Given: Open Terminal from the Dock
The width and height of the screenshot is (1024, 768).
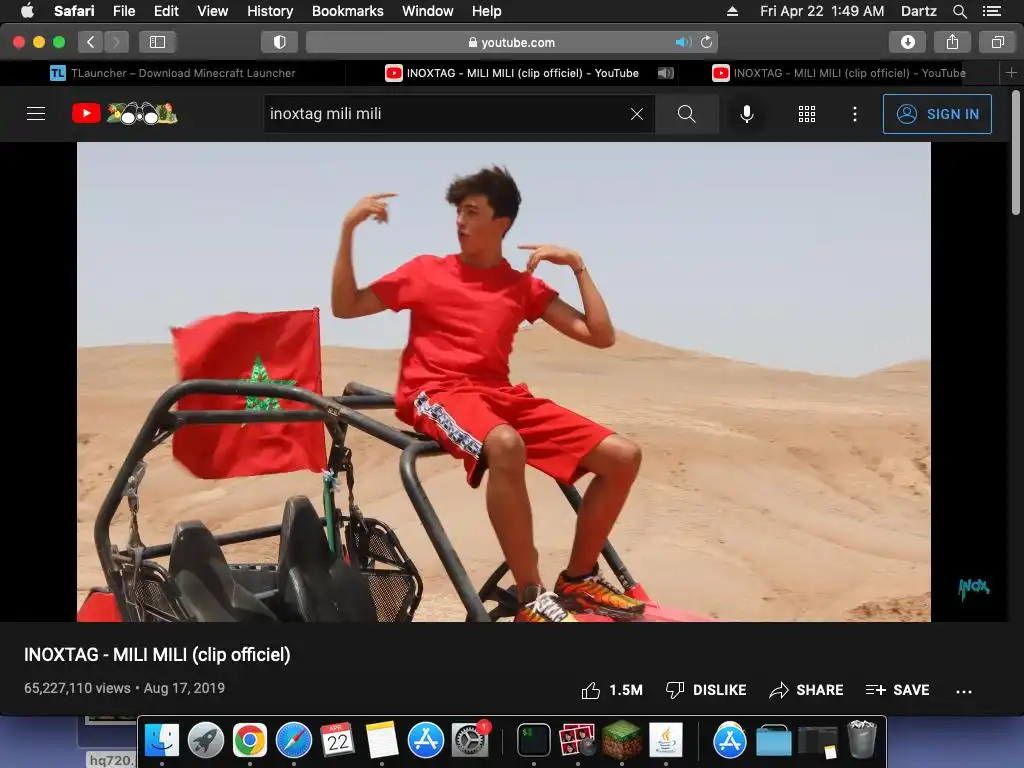Looking at the screenshot, I should tap(534, 740).
